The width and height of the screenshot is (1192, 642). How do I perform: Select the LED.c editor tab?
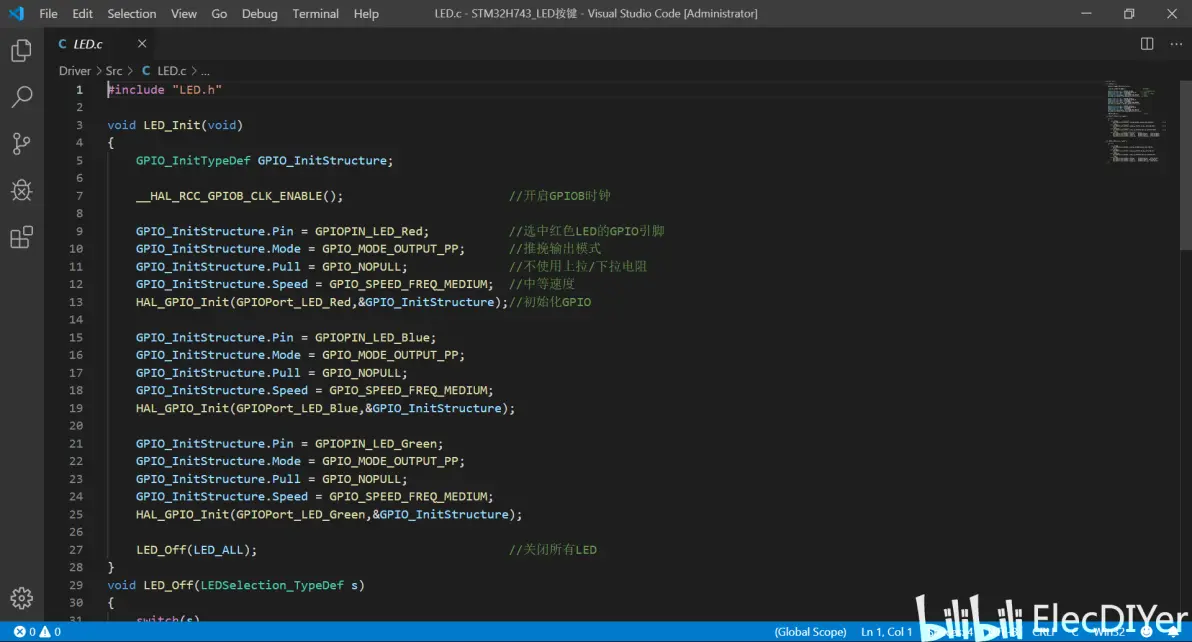click(x=88, y=44)
